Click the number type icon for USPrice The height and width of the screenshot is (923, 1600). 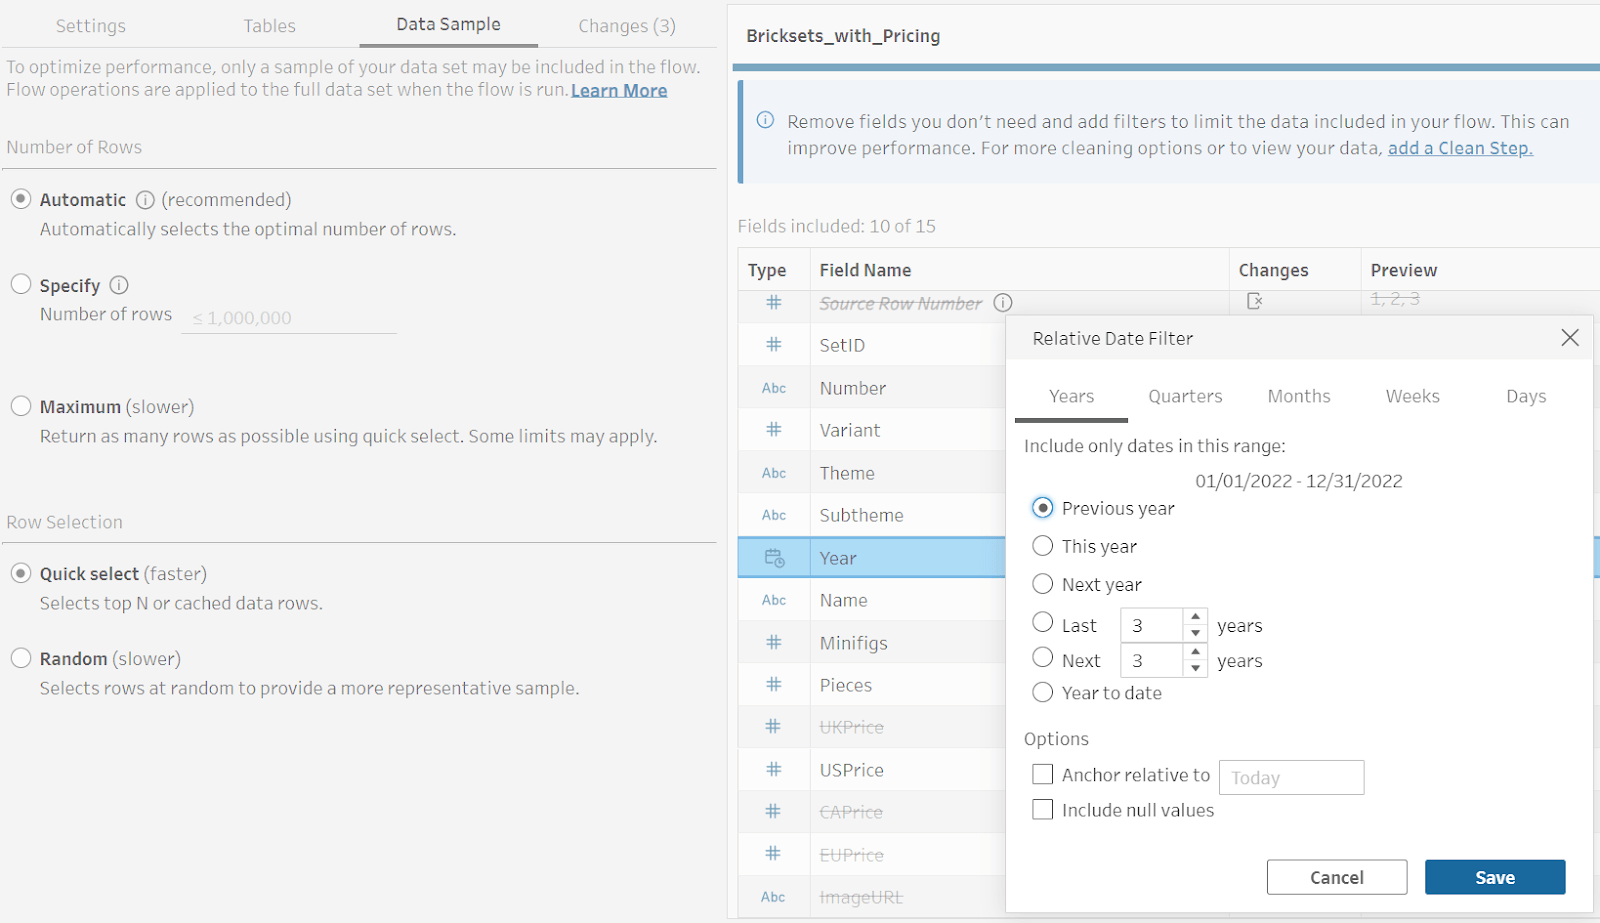click(774, 770)
